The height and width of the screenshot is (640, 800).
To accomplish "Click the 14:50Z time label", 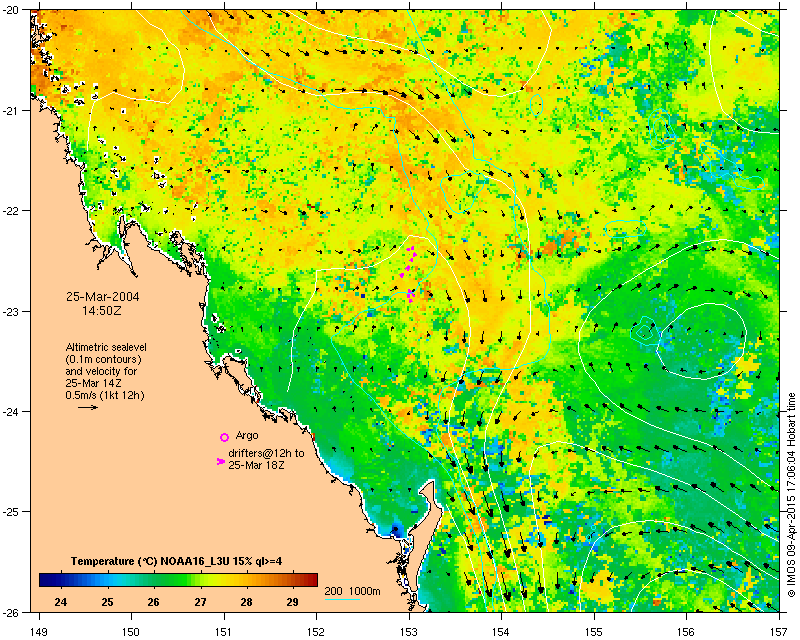I will [102, 310].
